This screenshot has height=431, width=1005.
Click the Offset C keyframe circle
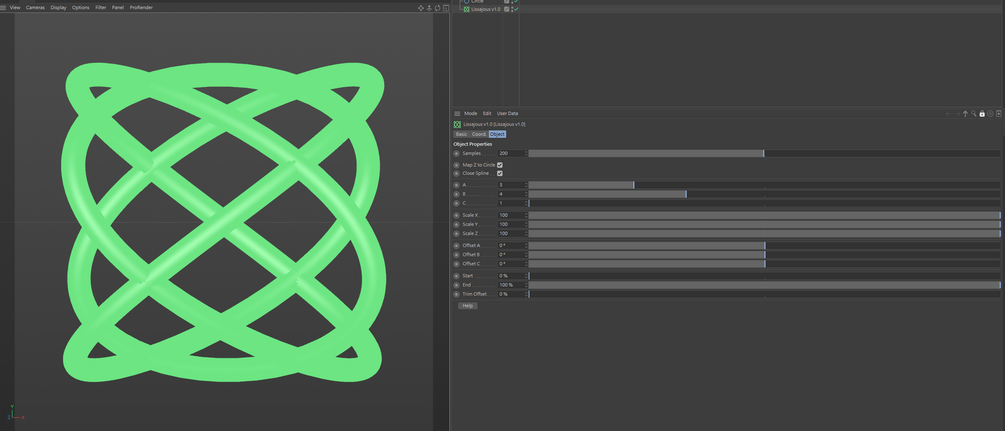point(456,264)
